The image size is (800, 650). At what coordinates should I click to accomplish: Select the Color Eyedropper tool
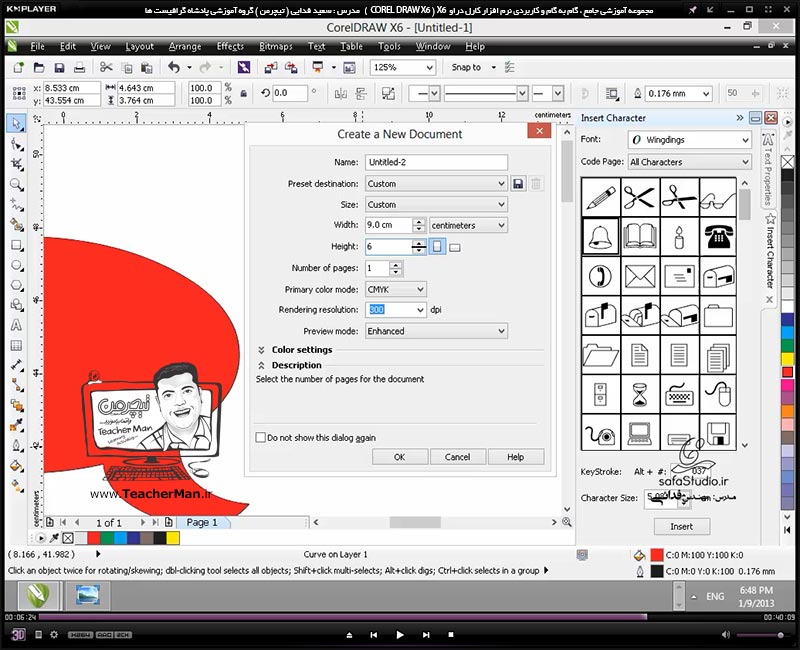coord(16,425)
